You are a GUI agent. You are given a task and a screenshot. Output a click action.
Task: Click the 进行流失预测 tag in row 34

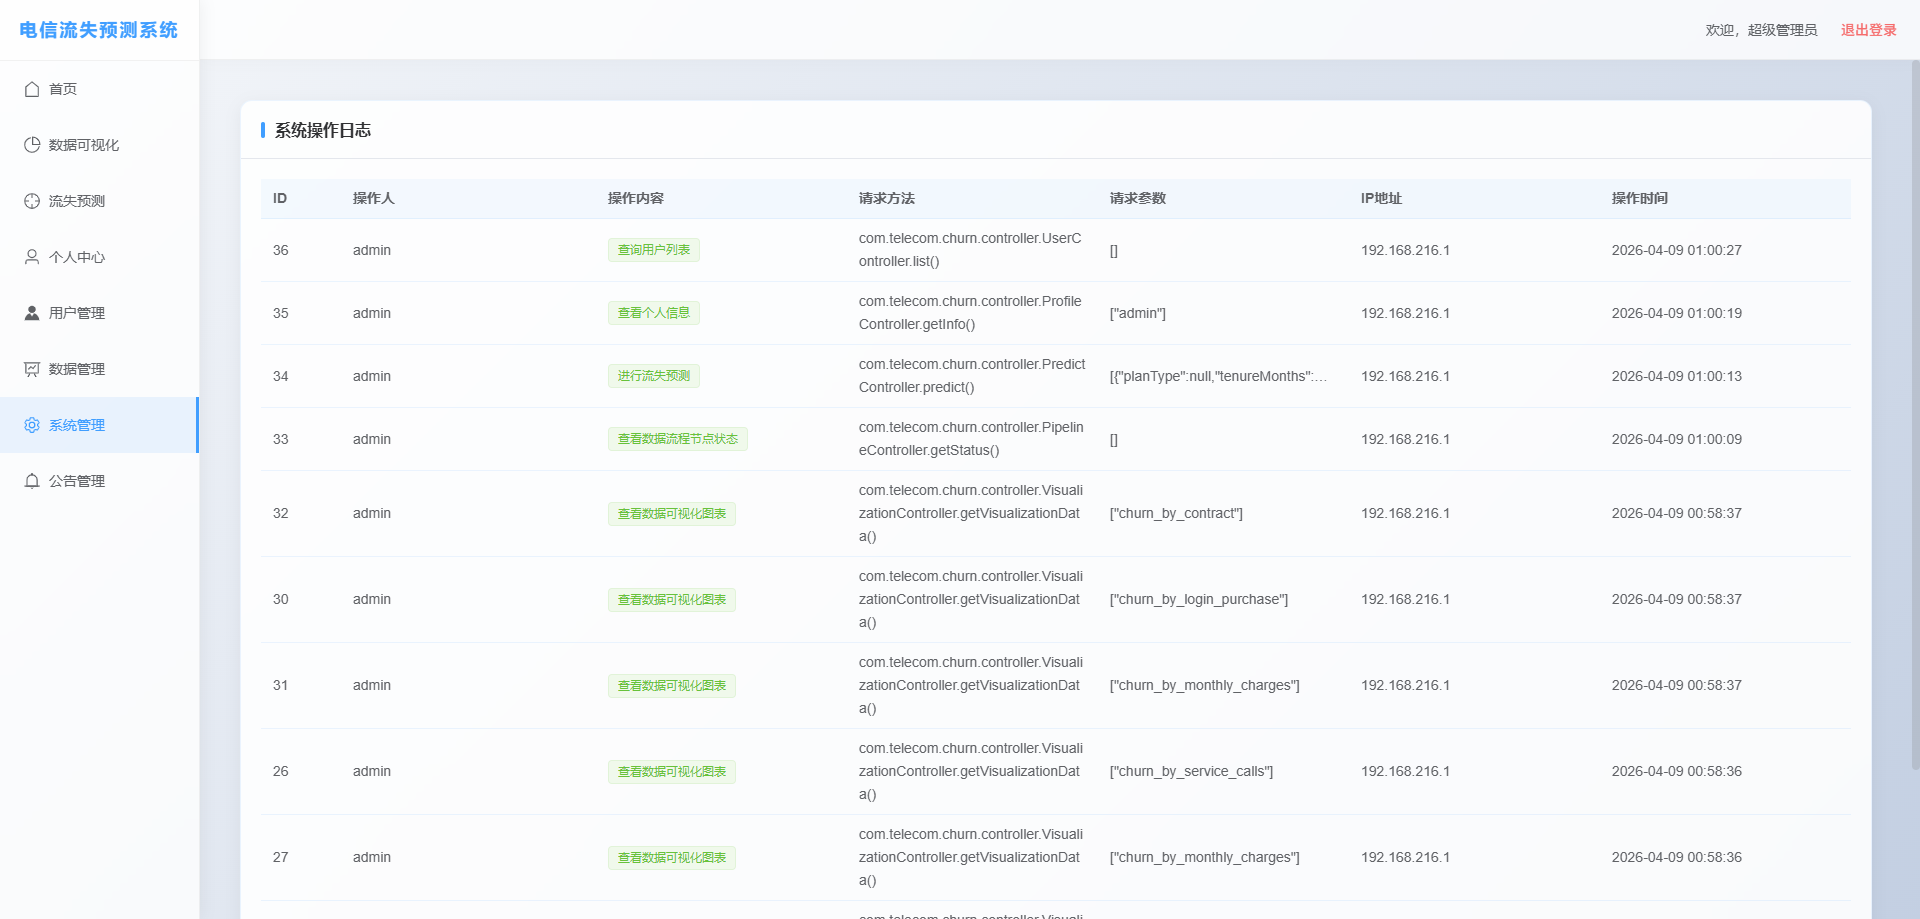click(653, 376)
